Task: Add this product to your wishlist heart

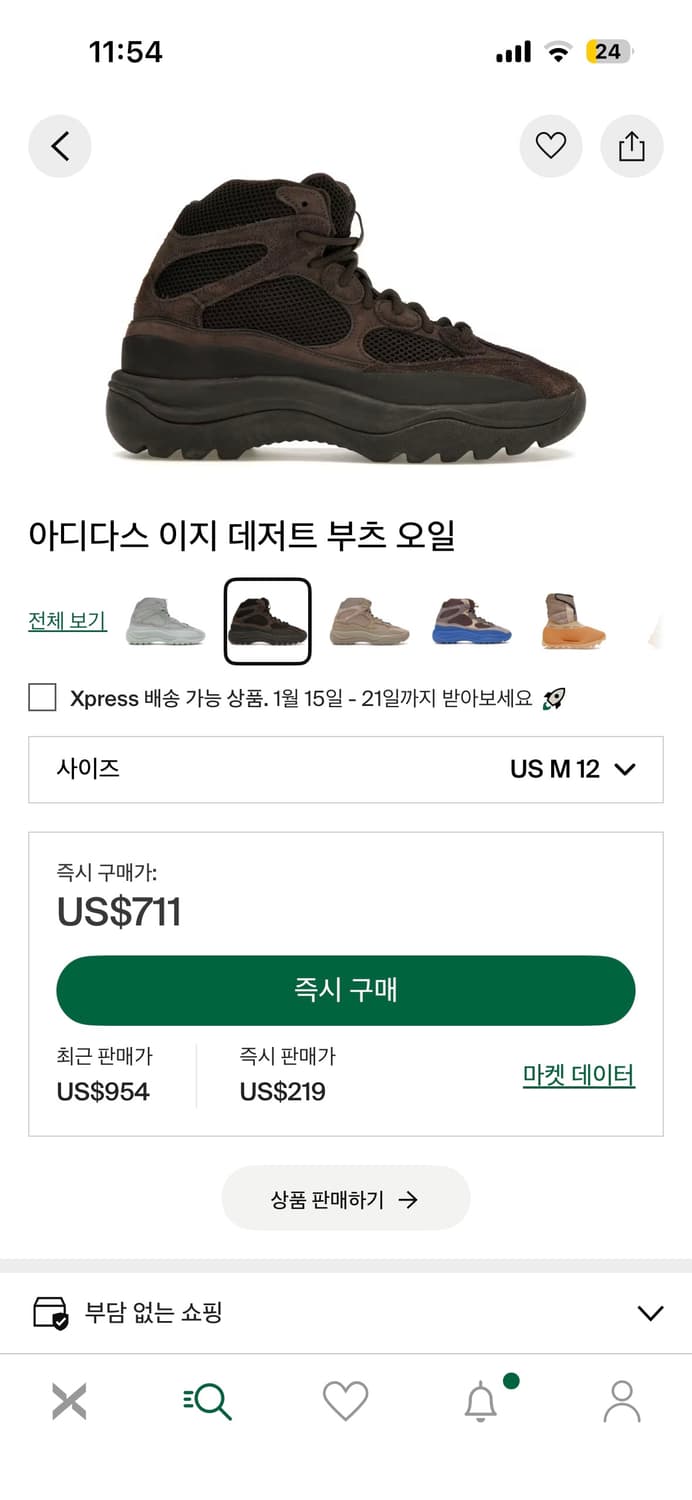Action: [x=551, y=146]
